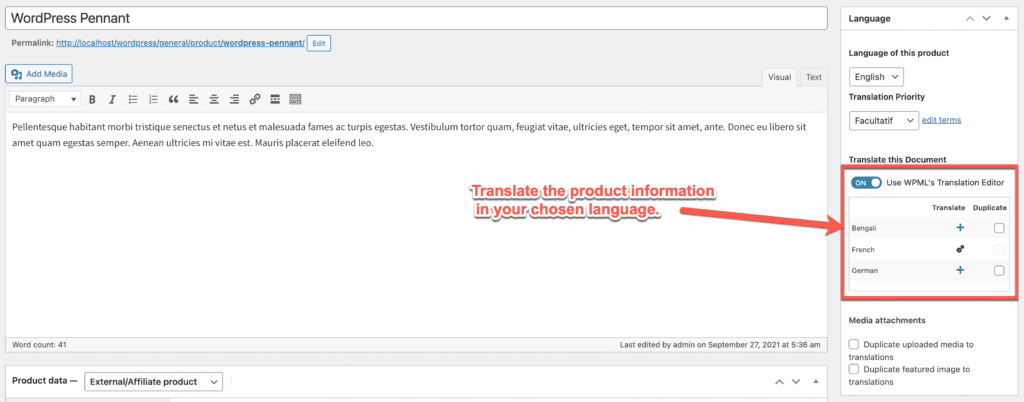Toggle Use WPML's Translation Editor switch
This screenshot has height=402, width=1024.
pos(866,183)
